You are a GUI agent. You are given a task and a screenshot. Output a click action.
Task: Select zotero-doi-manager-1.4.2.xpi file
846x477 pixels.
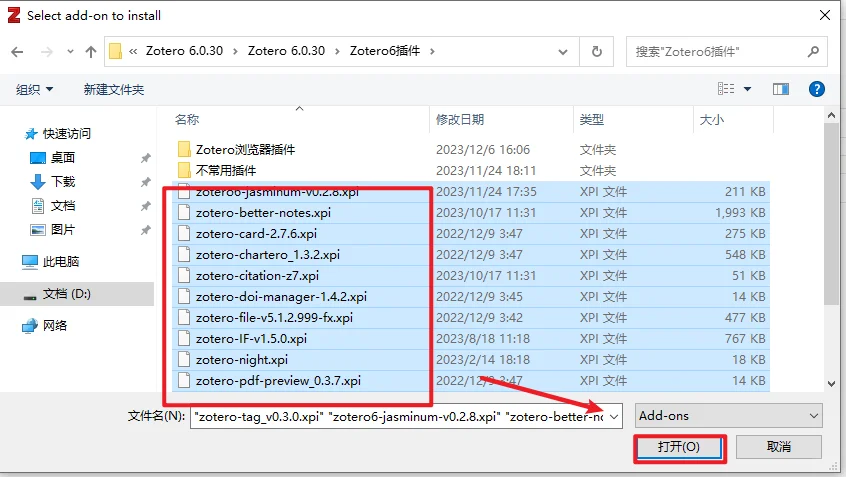(281, 297)
